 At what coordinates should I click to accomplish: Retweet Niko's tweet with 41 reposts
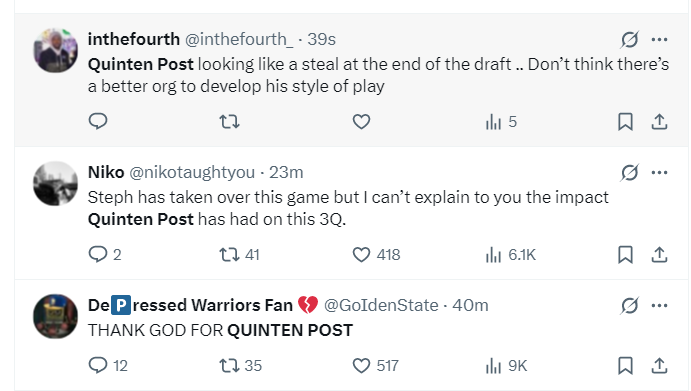(239, 254)
